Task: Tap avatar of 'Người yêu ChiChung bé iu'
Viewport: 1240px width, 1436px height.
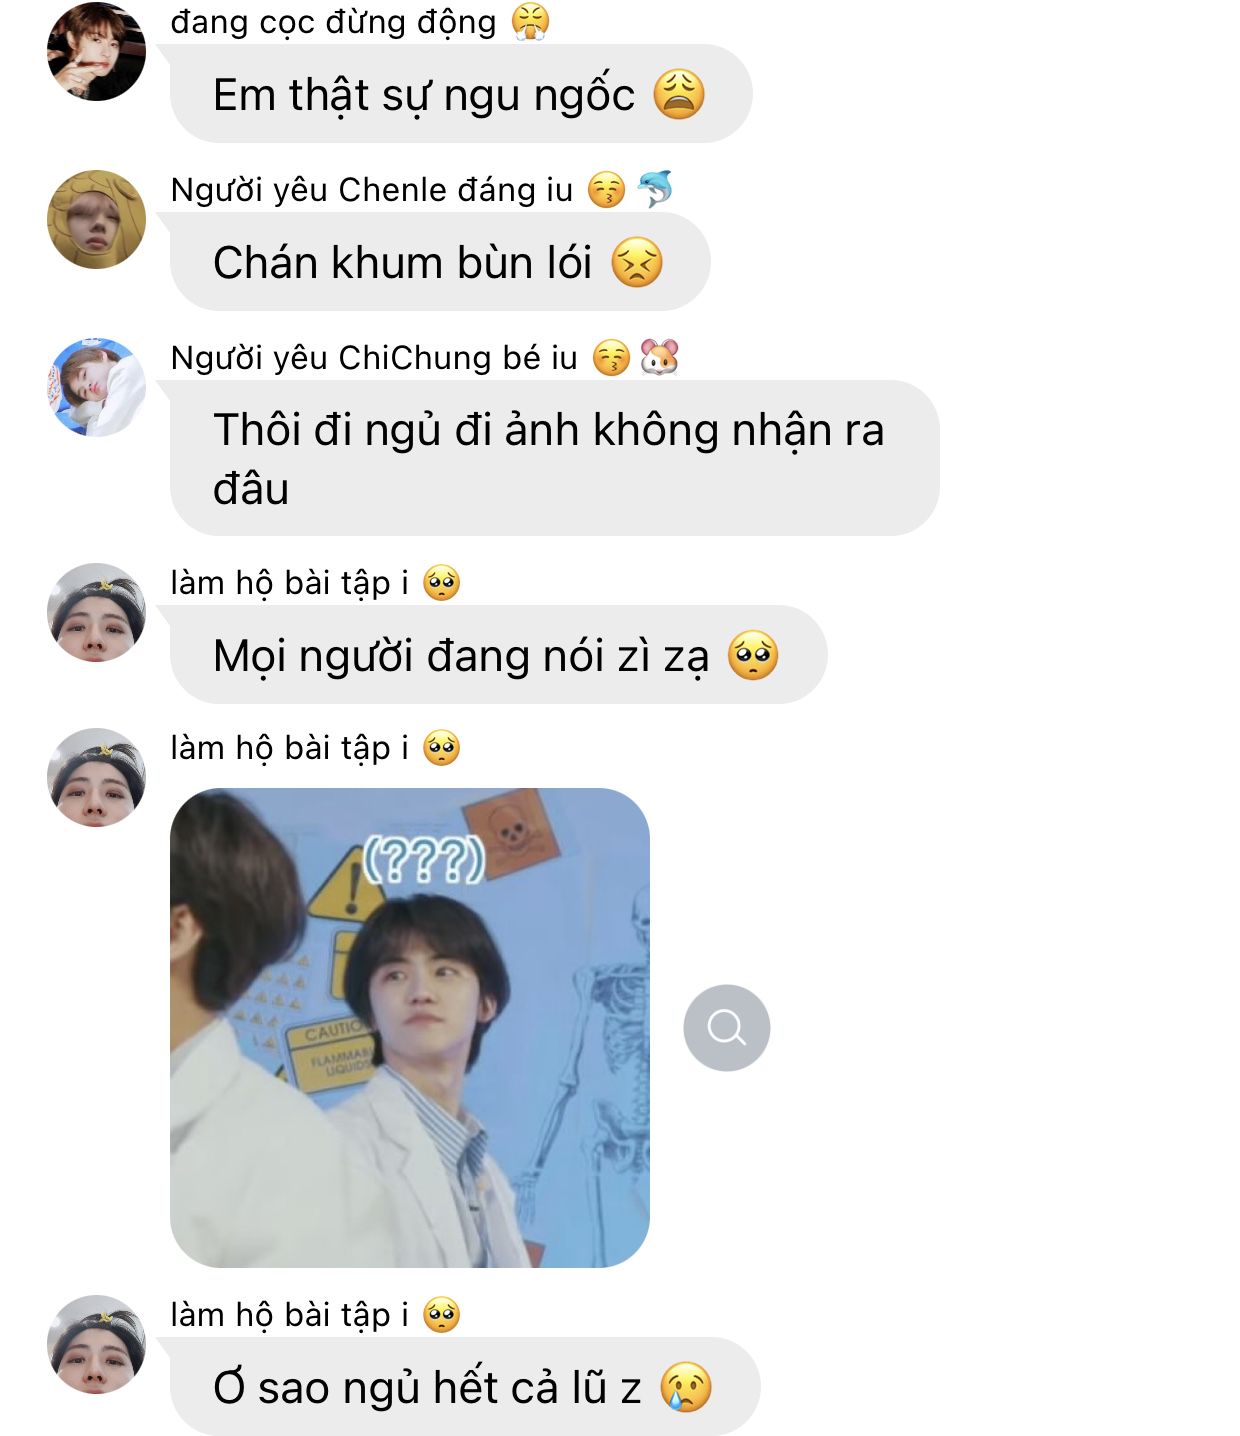Action: click(96, 387)
